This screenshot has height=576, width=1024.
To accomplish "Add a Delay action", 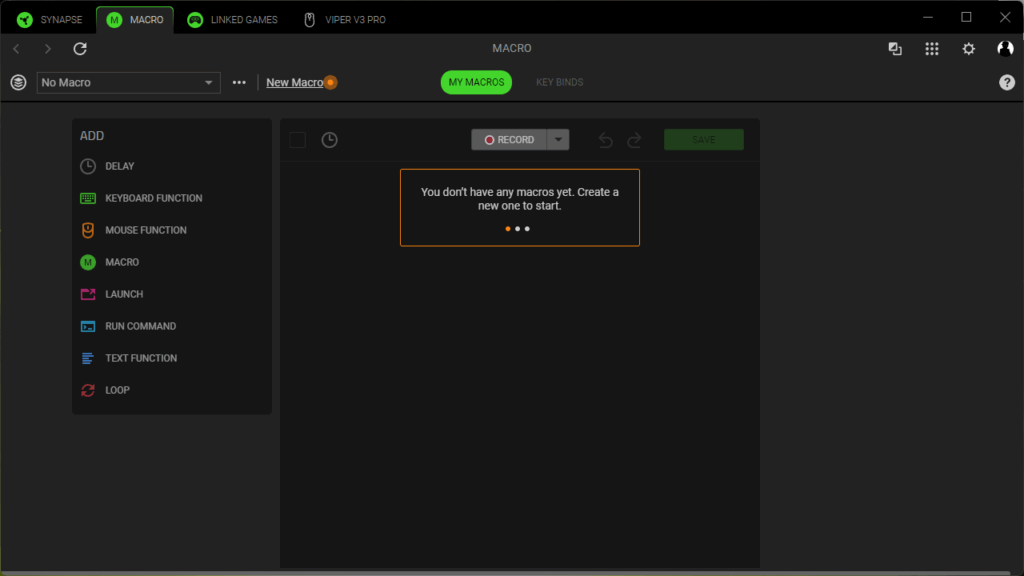I will point(119,166).
